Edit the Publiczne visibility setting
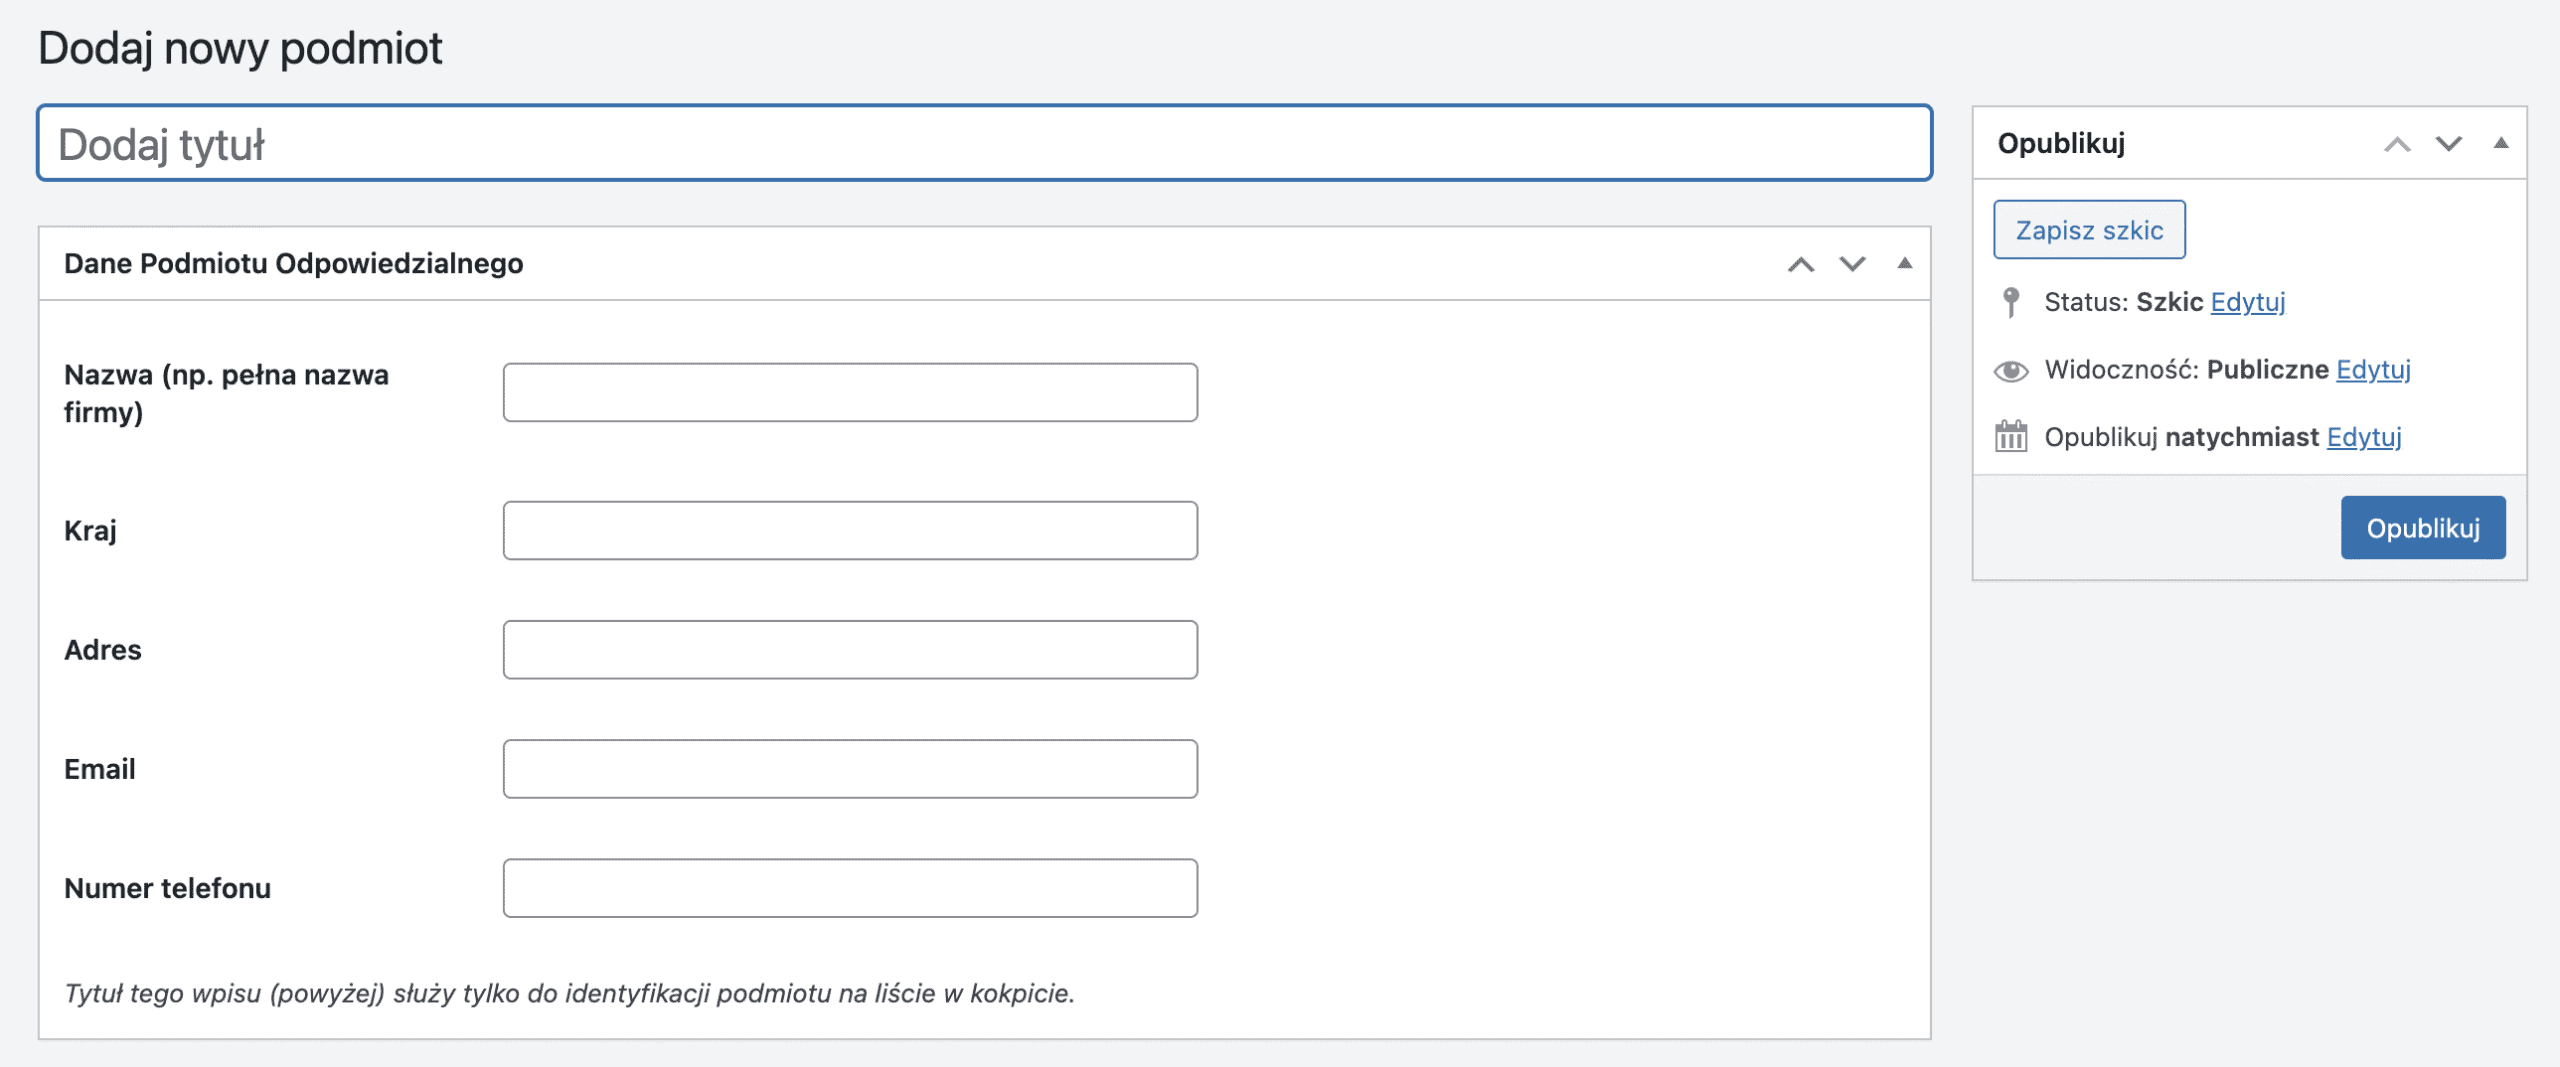The width and height of the screenshot is (2560, 1067). 2372,370
